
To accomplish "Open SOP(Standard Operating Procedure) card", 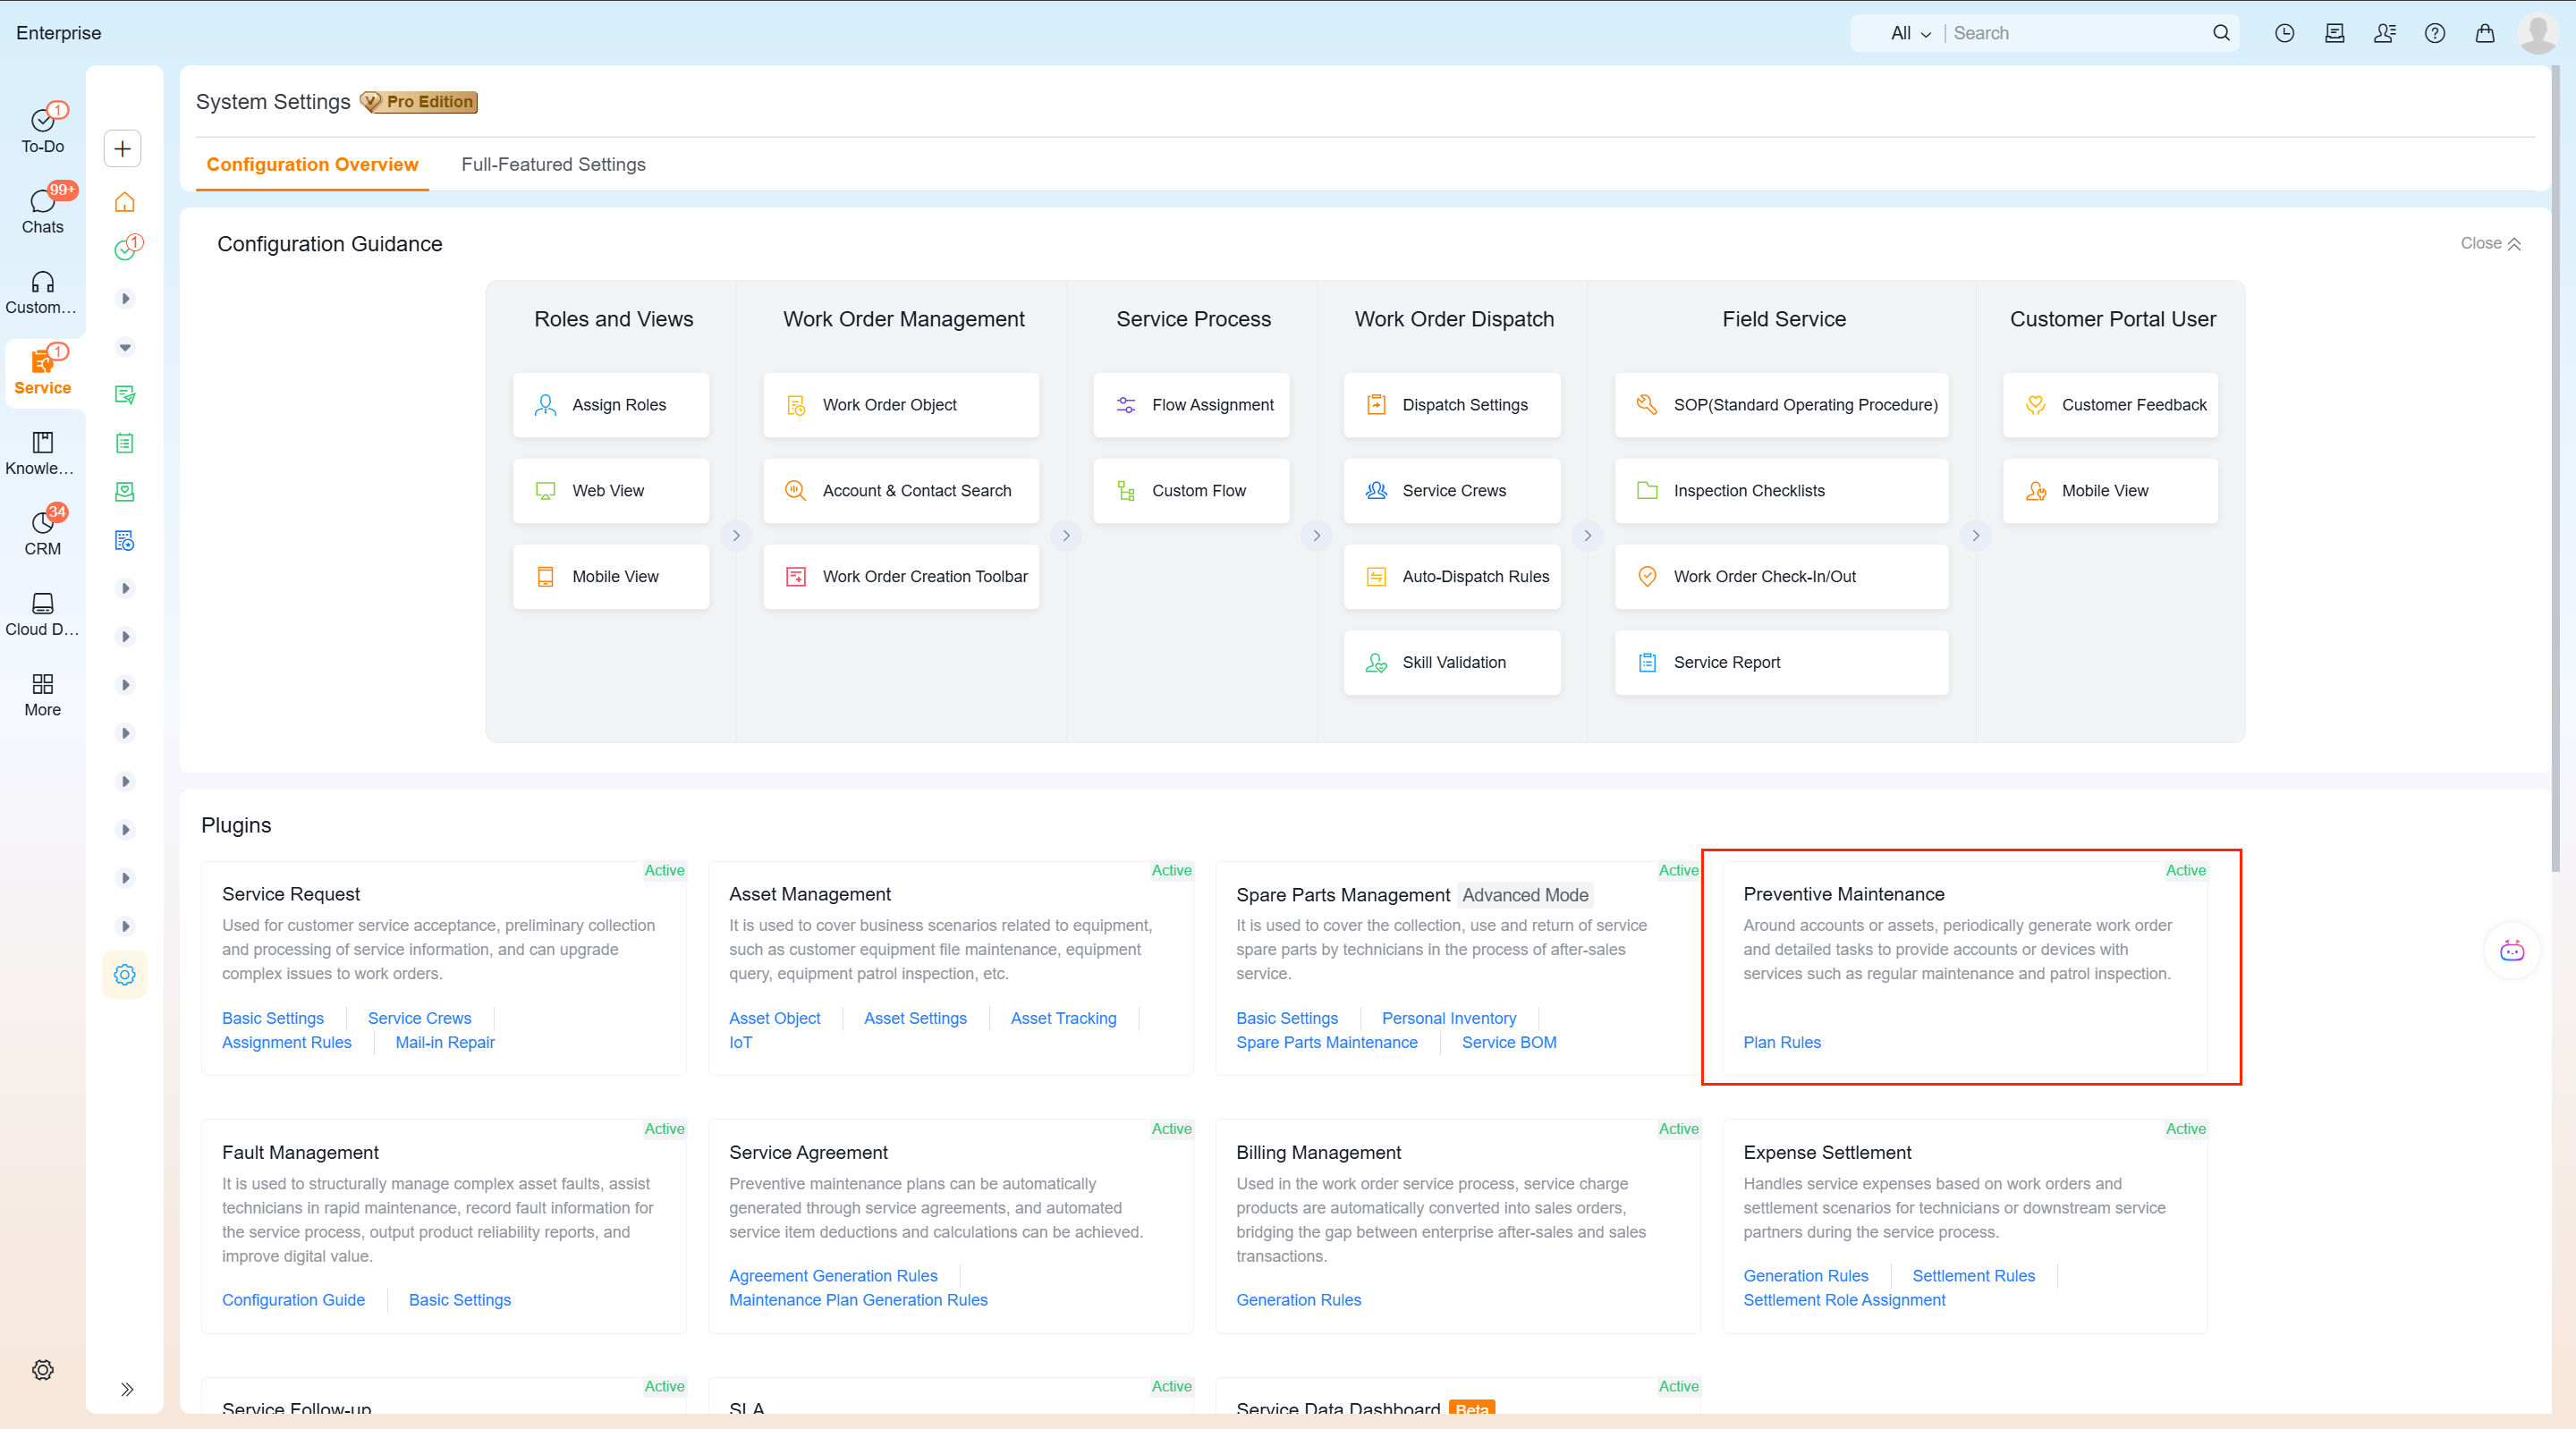I will (x=1781, y=405).
